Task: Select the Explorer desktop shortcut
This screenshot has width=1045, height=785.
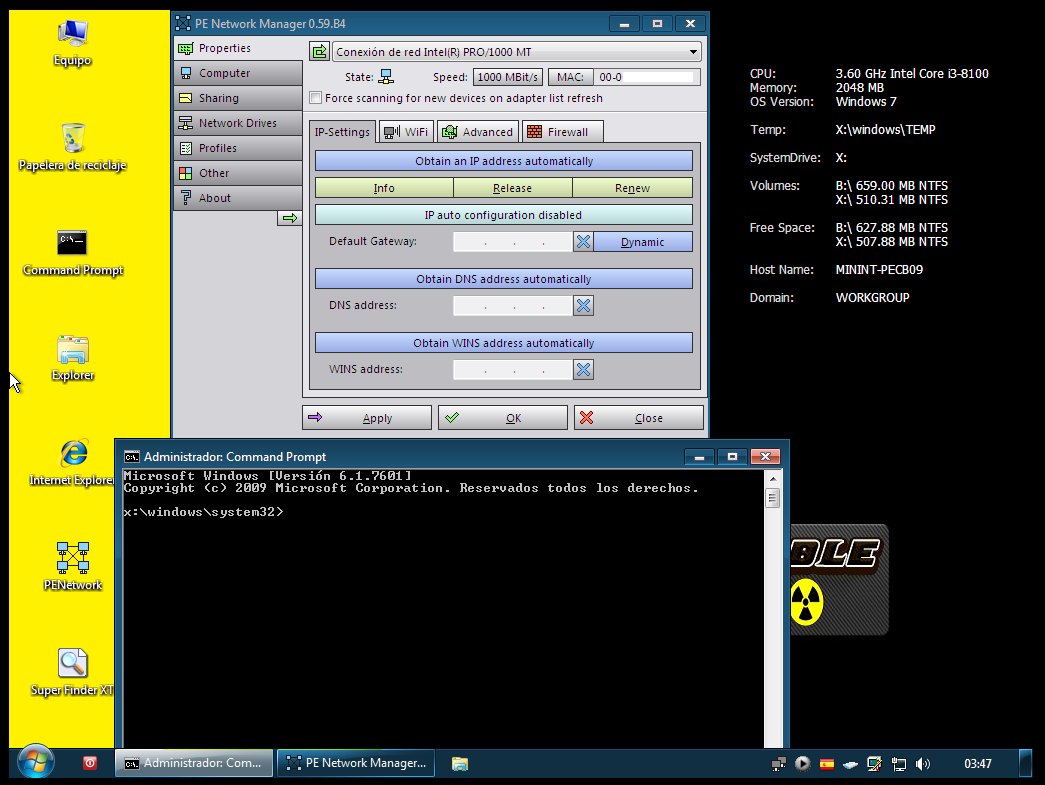Action: (x=73, y=358)
